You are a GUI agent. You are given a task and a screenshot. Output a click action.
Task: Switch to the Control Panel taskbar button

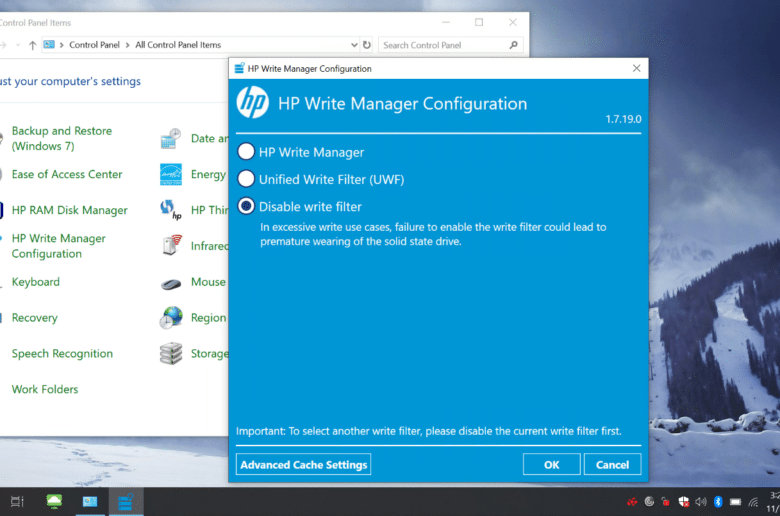(90, 501)
